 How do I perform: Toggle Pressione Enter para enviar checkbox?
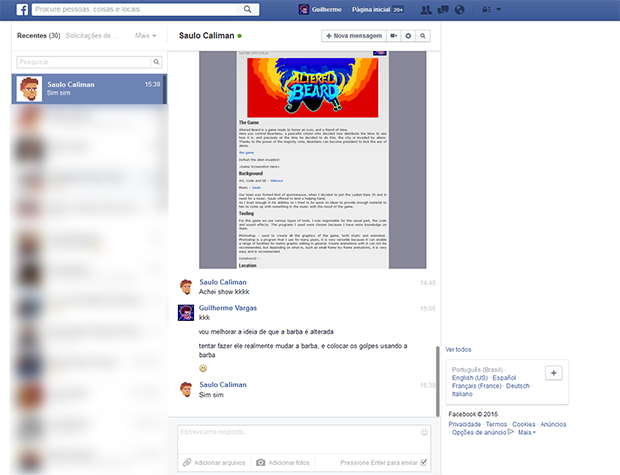click(423, 462)
